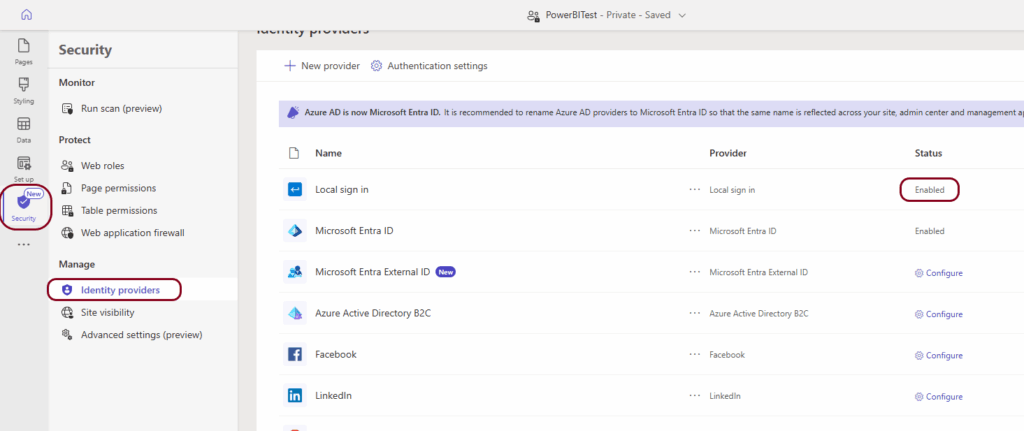Click the Entra ID rename notice banner

[x=651, y=112]
